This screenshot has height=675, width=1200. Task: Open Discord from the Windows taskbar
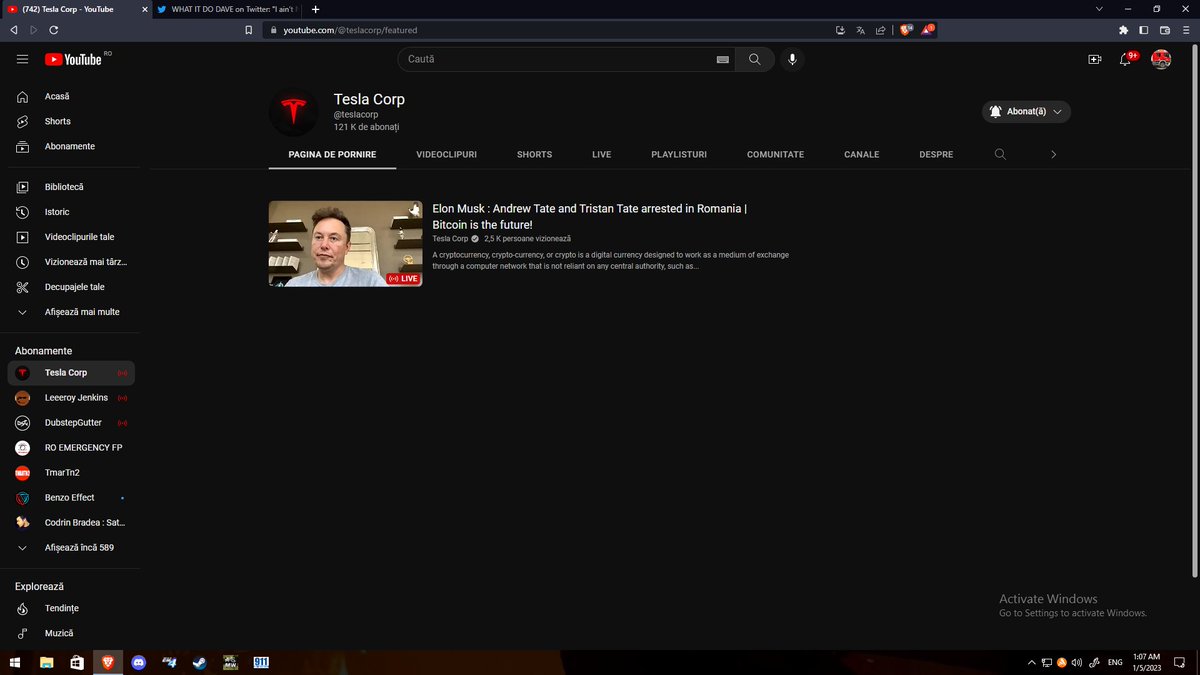138,662
